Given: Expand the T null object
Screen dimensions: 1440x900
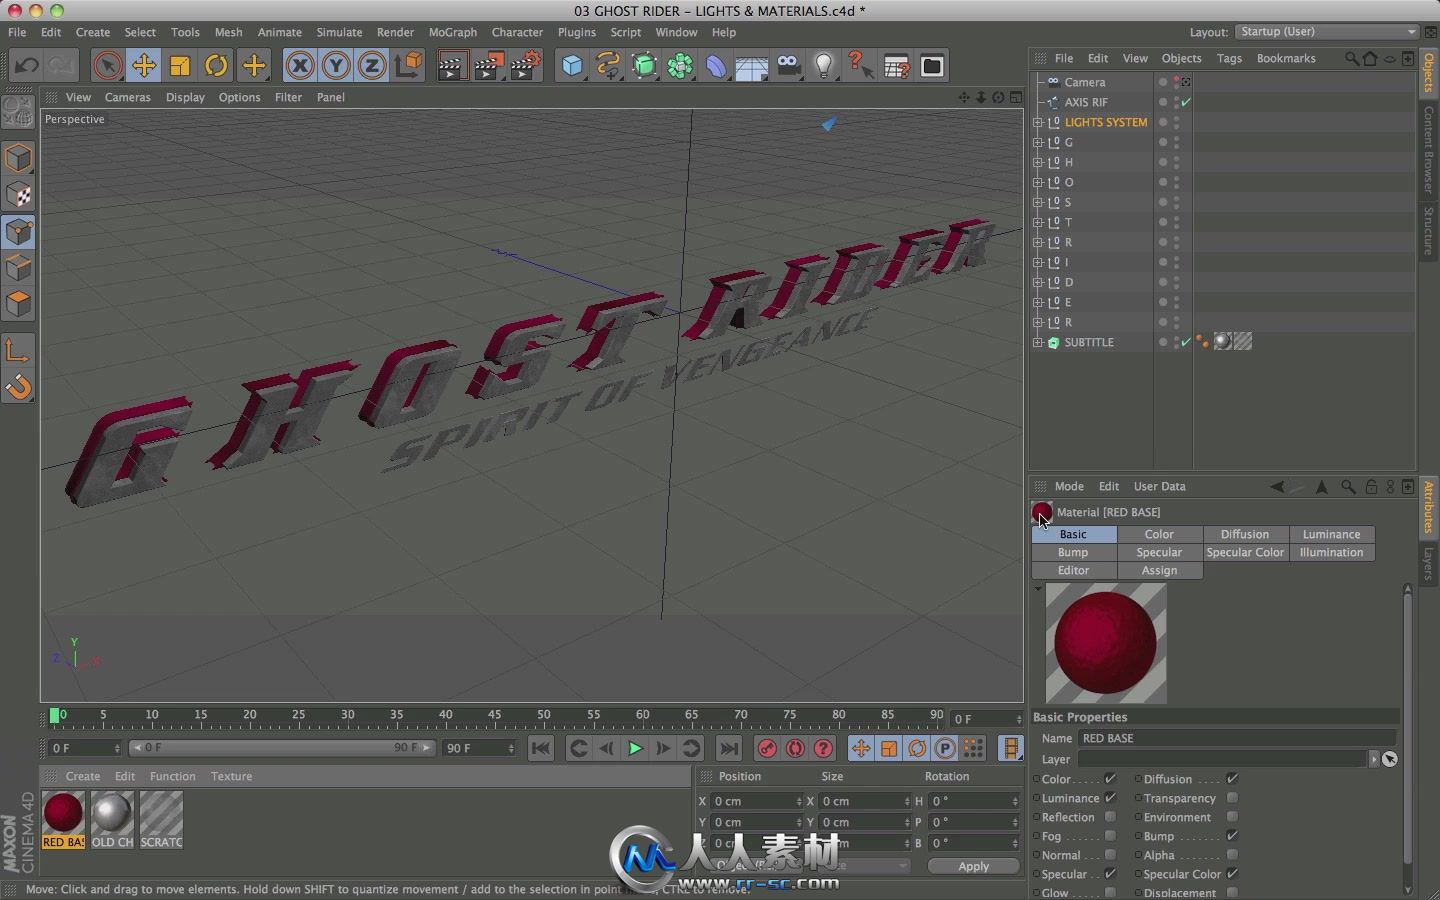Looking at the screenshot, I should click(1038, 222).
